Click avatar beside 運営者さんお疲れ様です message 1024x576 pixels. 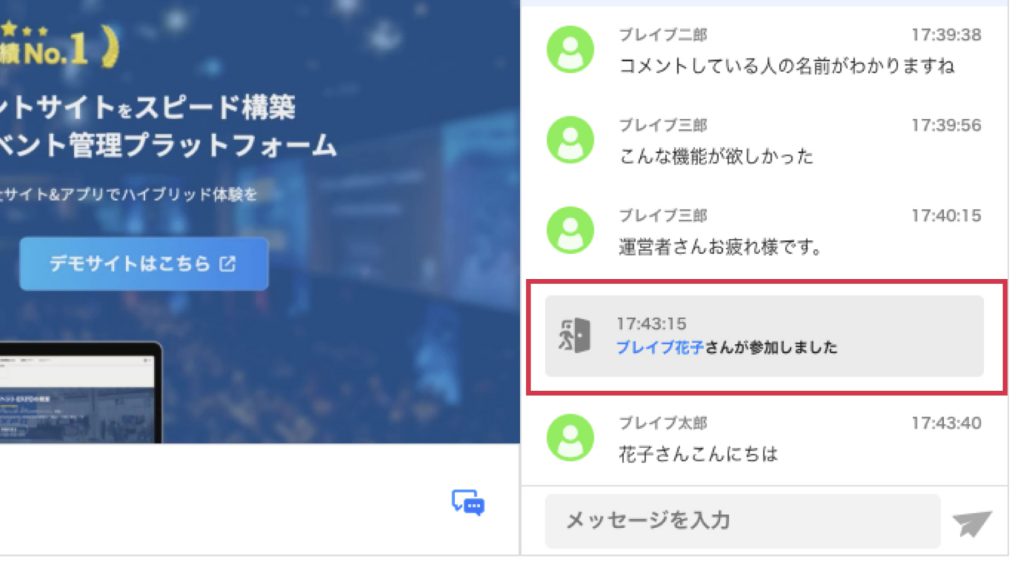coord(570,230)
